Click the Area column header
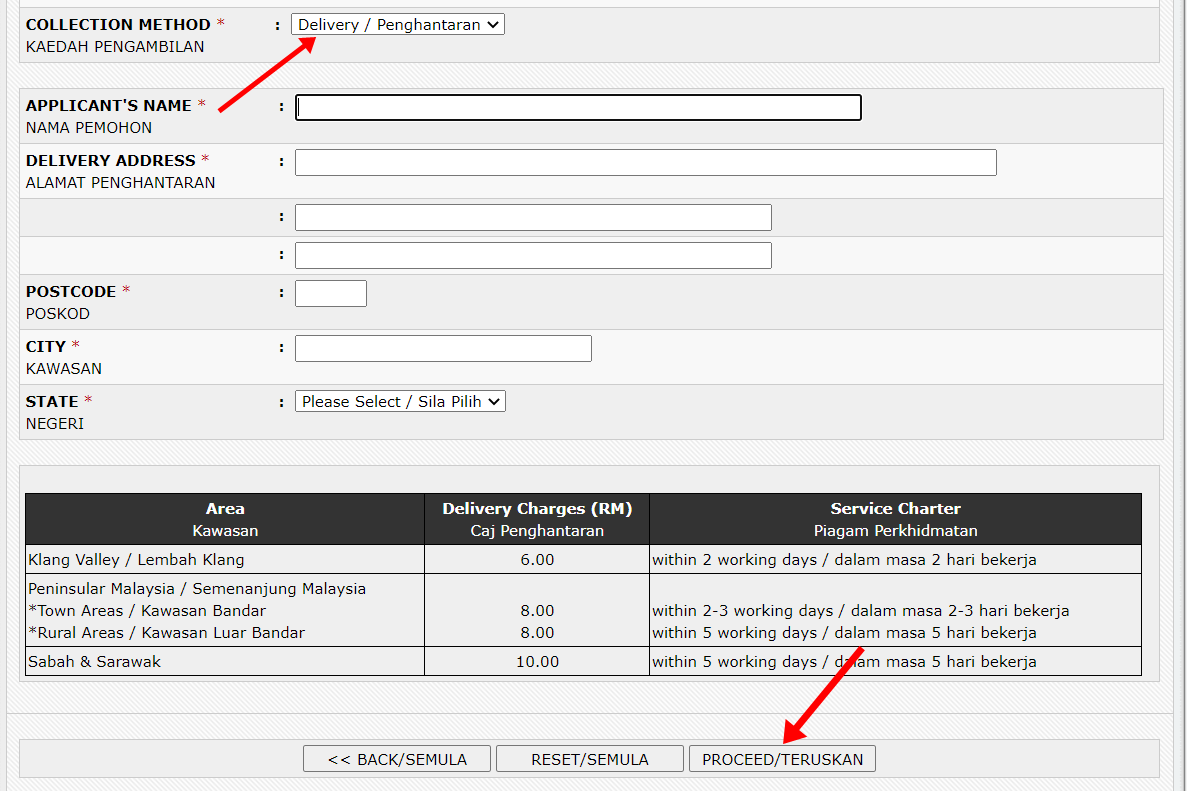 pos(225,519)
